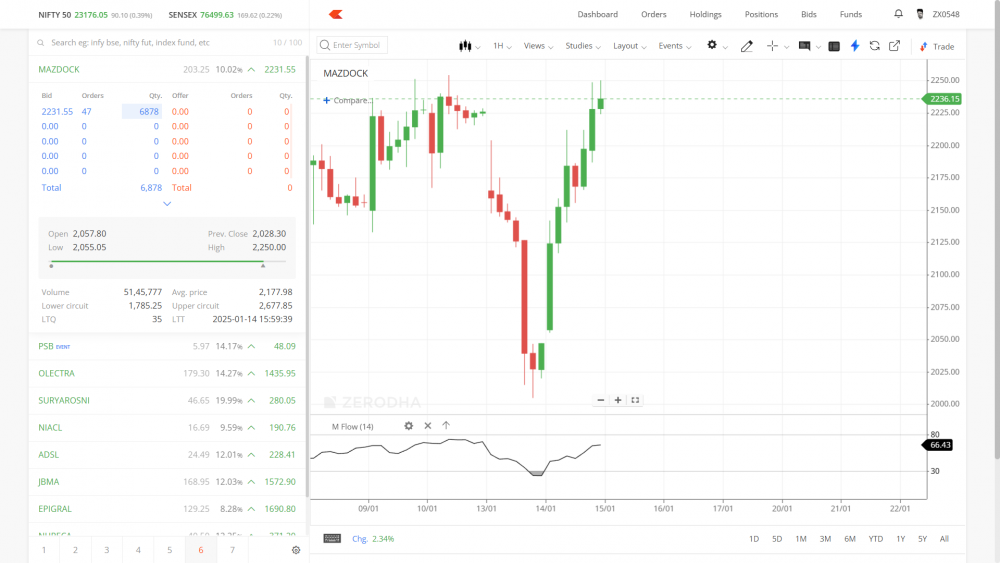This screenshot has height=563, width=1000.
Task: Open the Views dropdown
Action: pyautogui.click(x=538, y=46)
